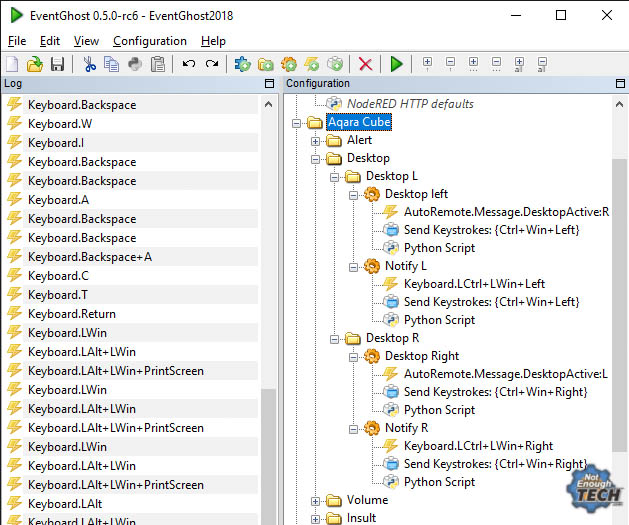
Task: Click the Save floppy disk icon
Action: 57,64
